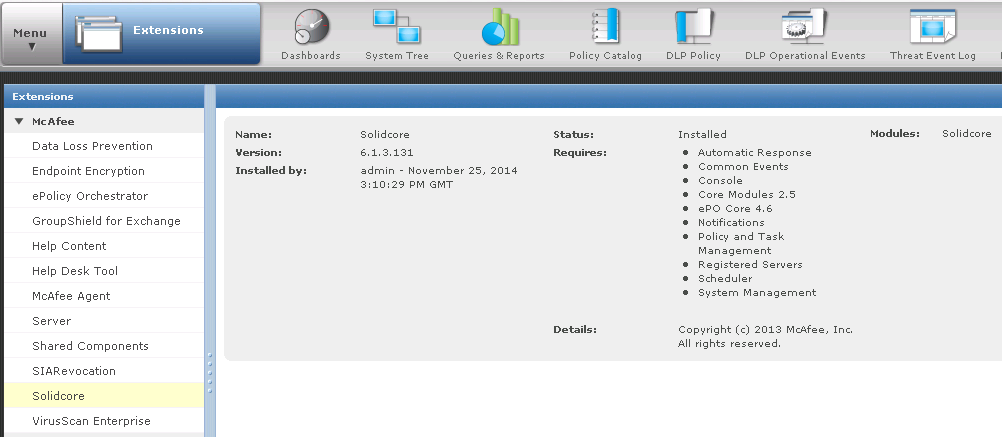Open the Threat Event Log icon

[933, 27]
